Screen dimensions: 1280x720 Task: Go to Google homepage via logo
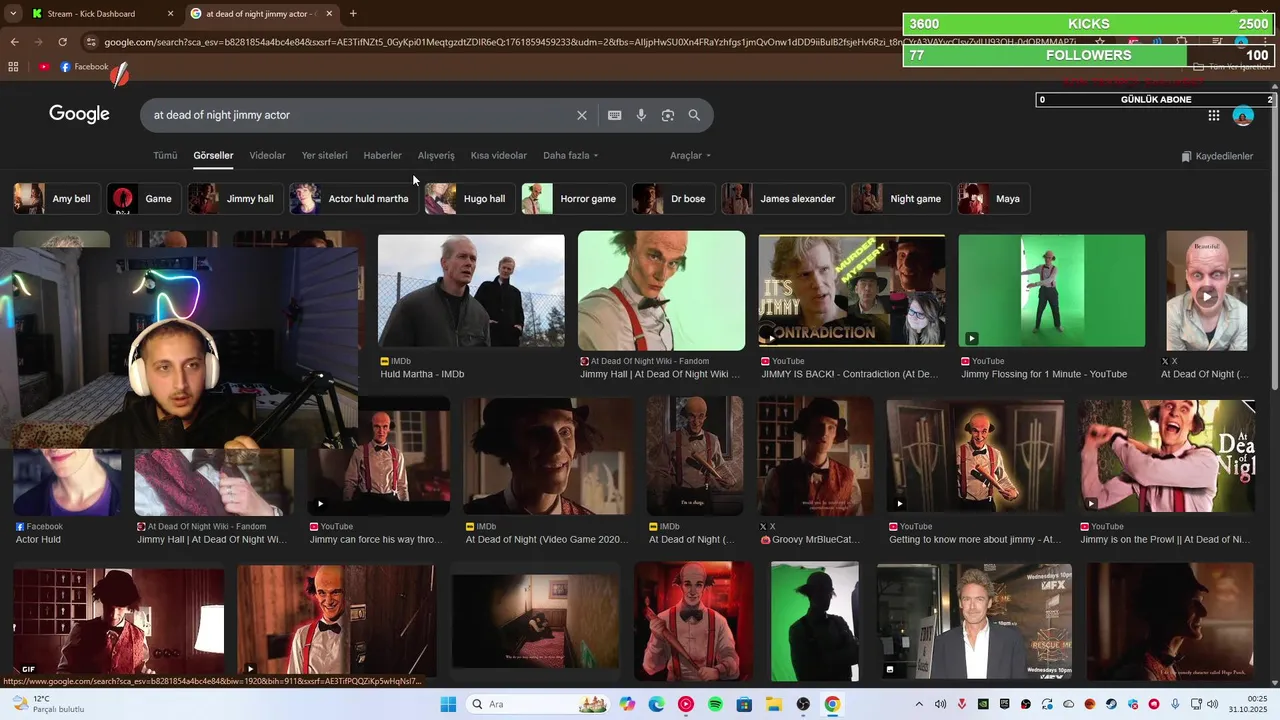point(79,114)
